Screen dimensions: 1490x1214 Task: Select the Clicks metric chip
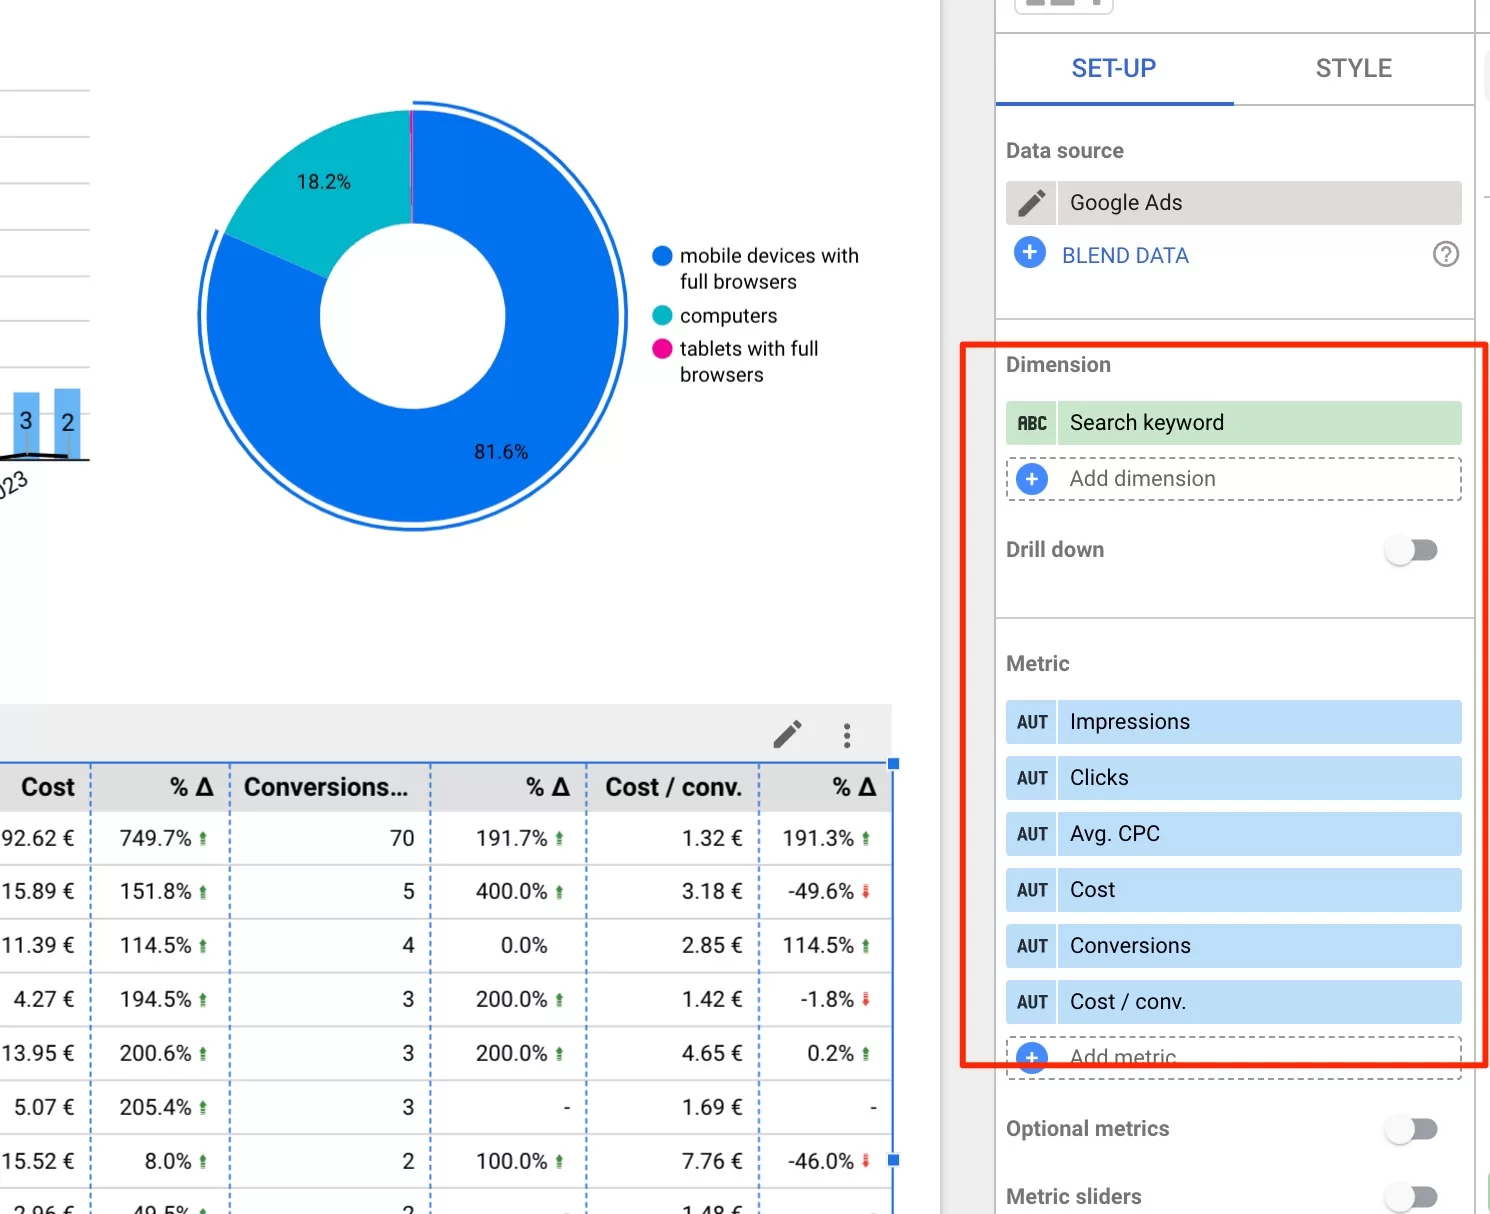tap(1234, 778)
